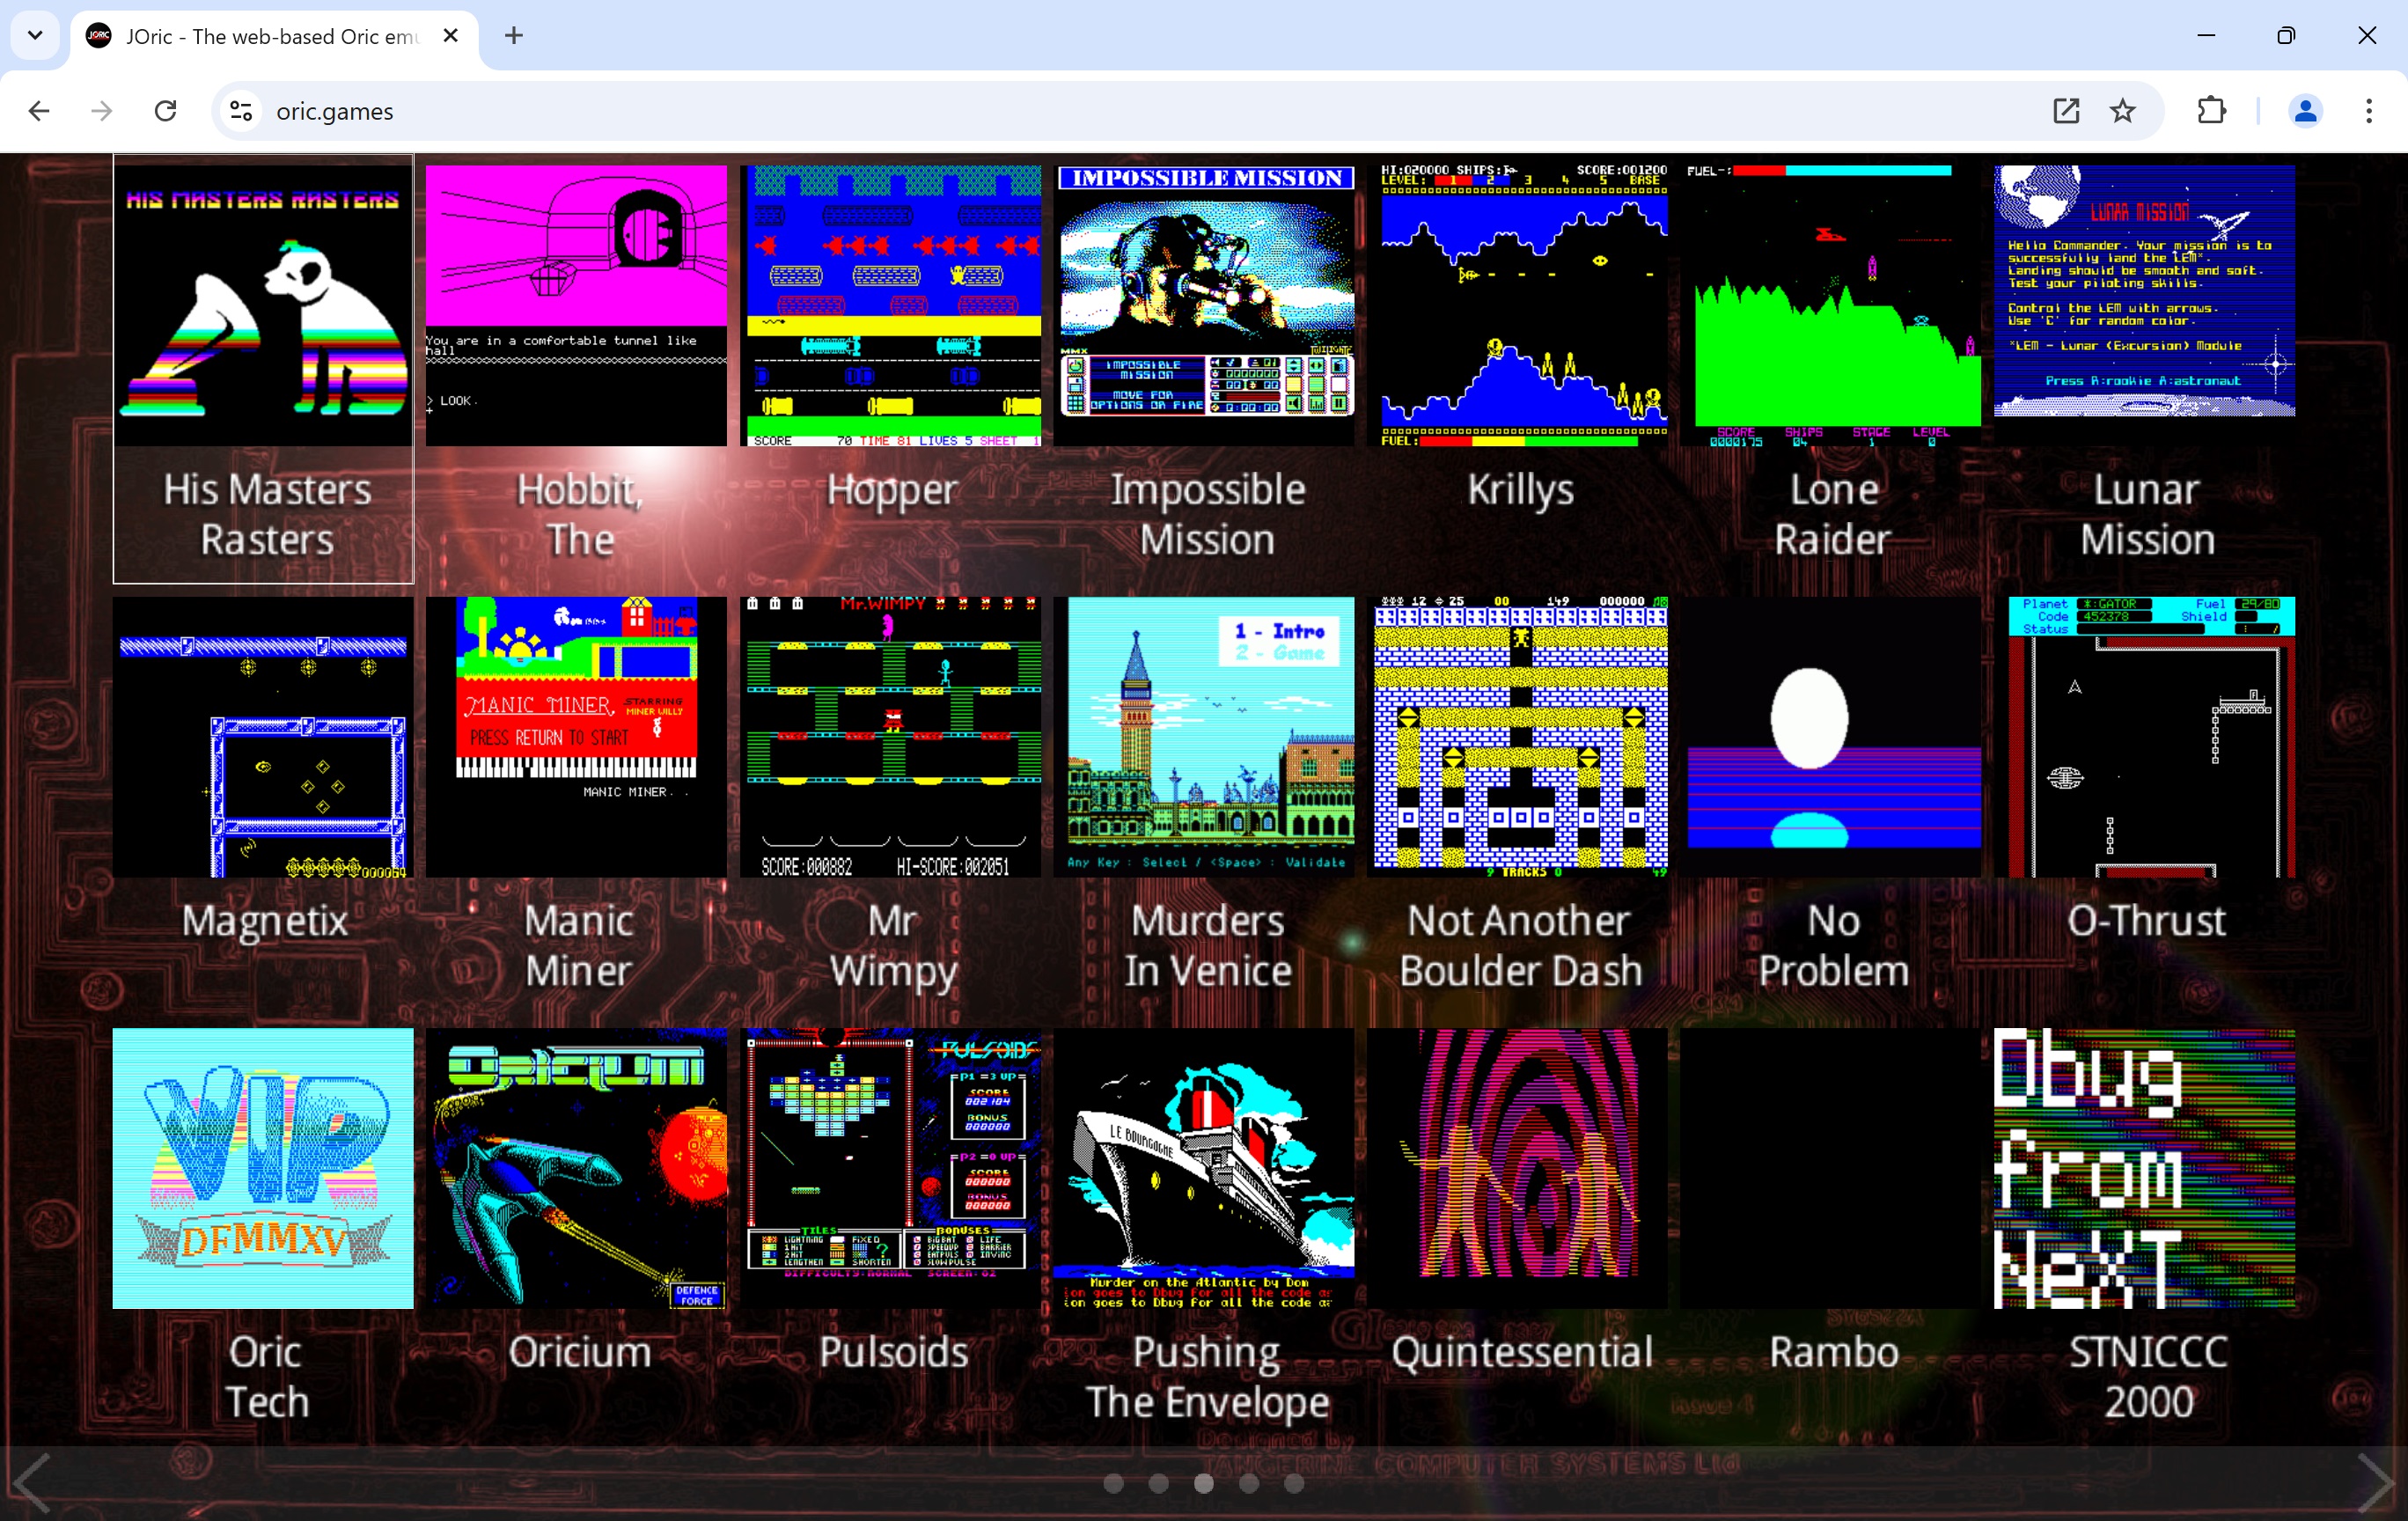The height and width of the screenshot is (1521, 2408).
Task: Click the browser forward arrow
Action: pyautogui.click(x=102, y=111)
